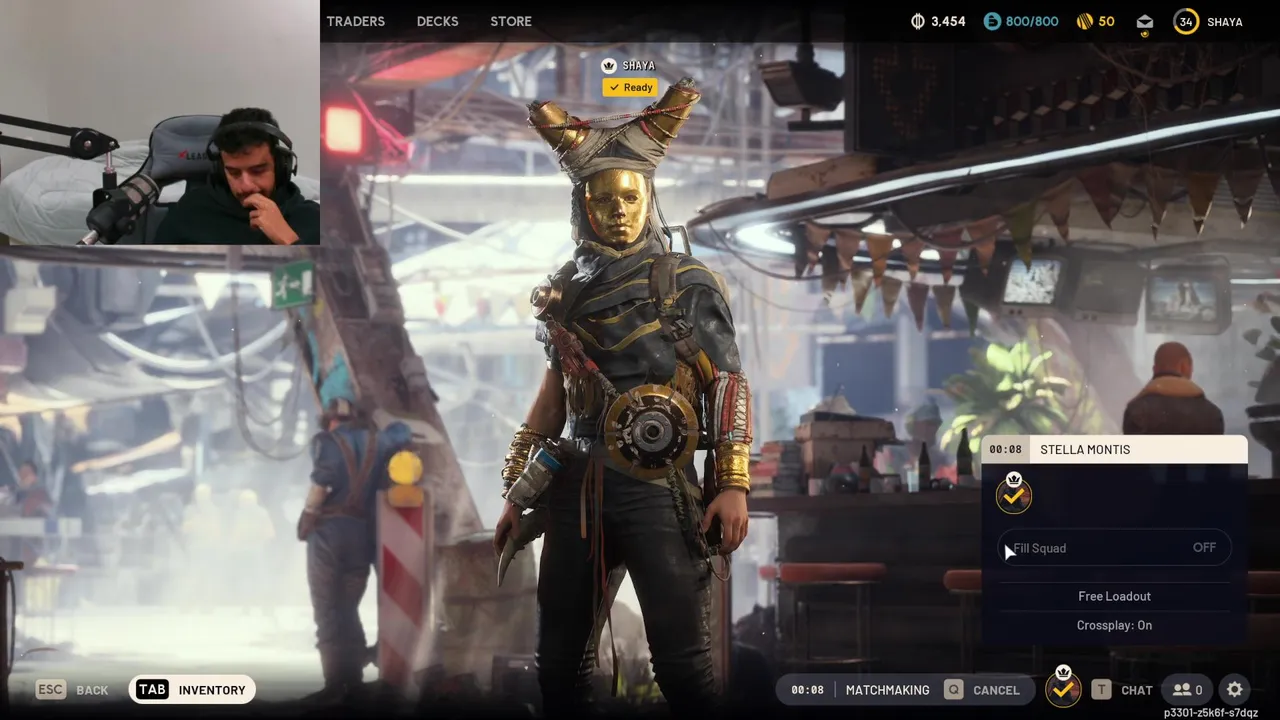This screenshot has width=1280, height=720.
Task: Click the gold striped currency icon beside 50
Action: click(1084, 21)
